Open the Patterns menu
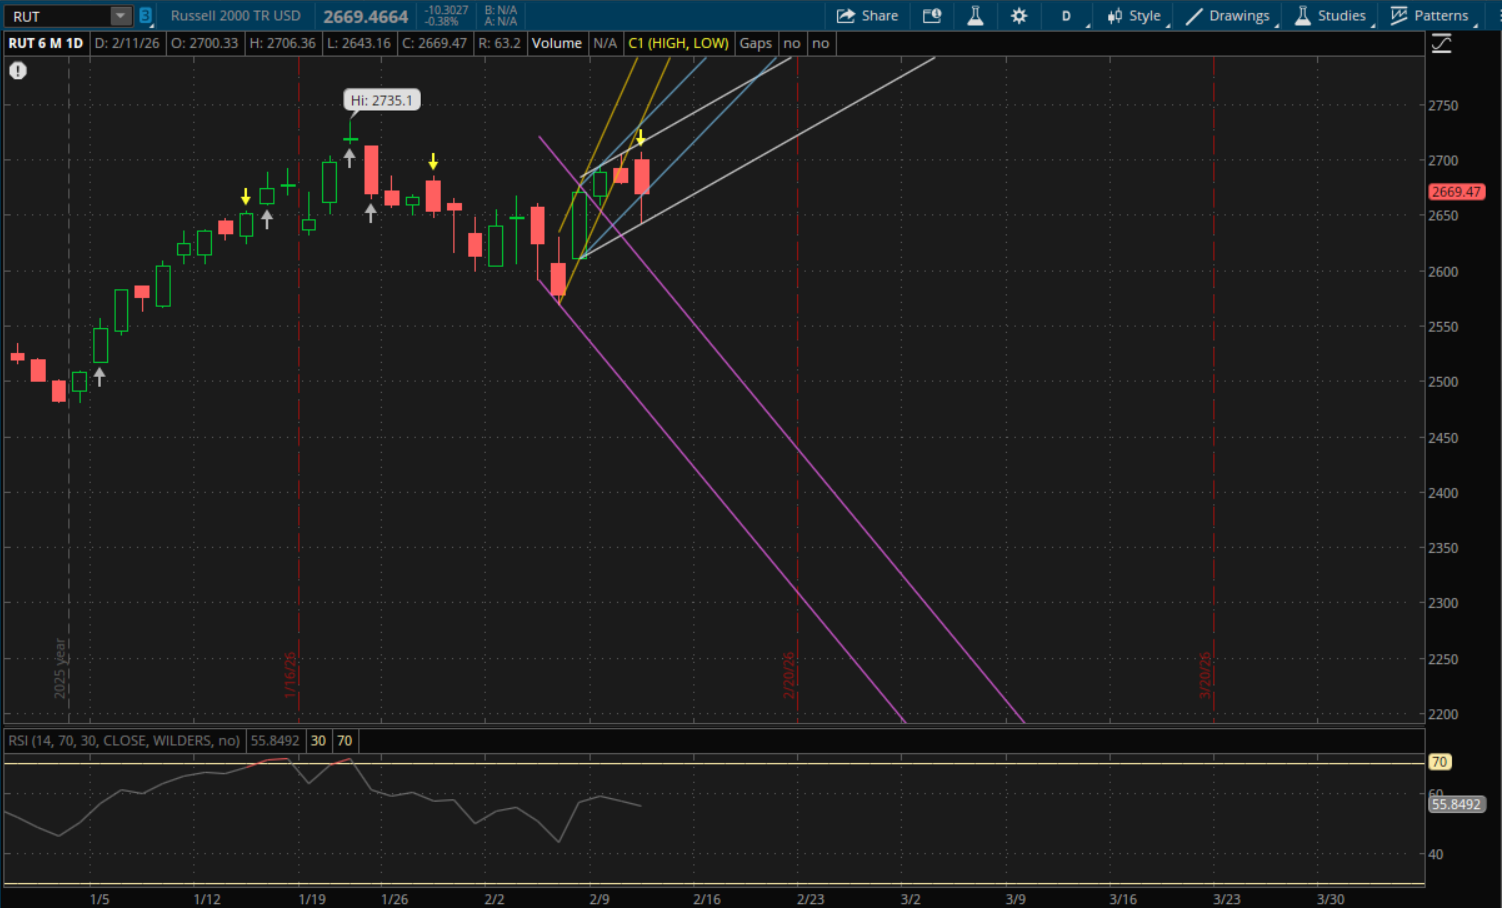 (1430, 16)
